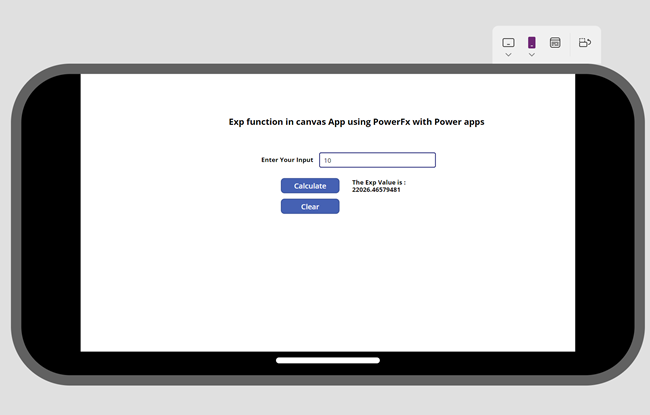Tap the phone home indicator bar
This screenshot has height=415, width=650.
[x=328, y=360]
